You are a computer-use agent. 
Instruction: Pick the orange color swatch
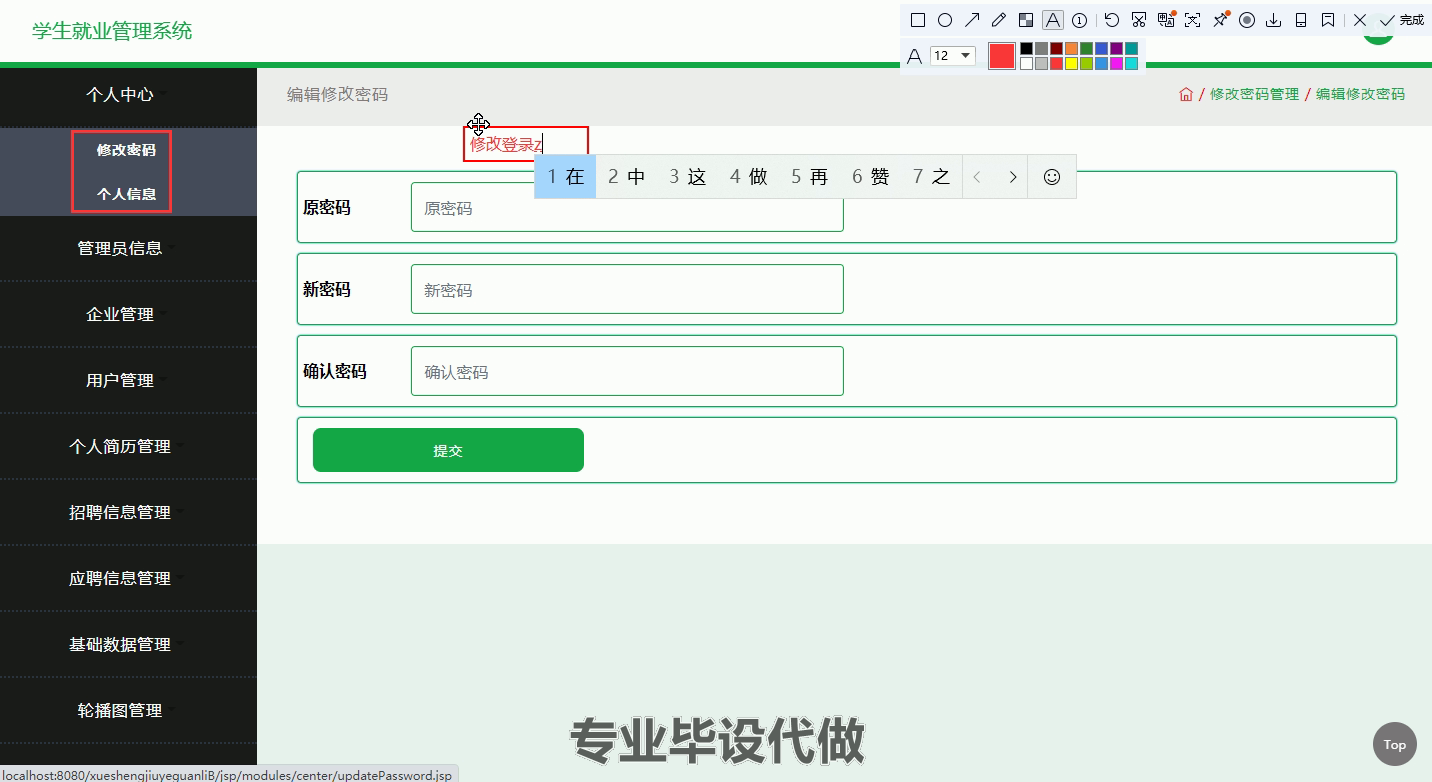[1071, 48]
